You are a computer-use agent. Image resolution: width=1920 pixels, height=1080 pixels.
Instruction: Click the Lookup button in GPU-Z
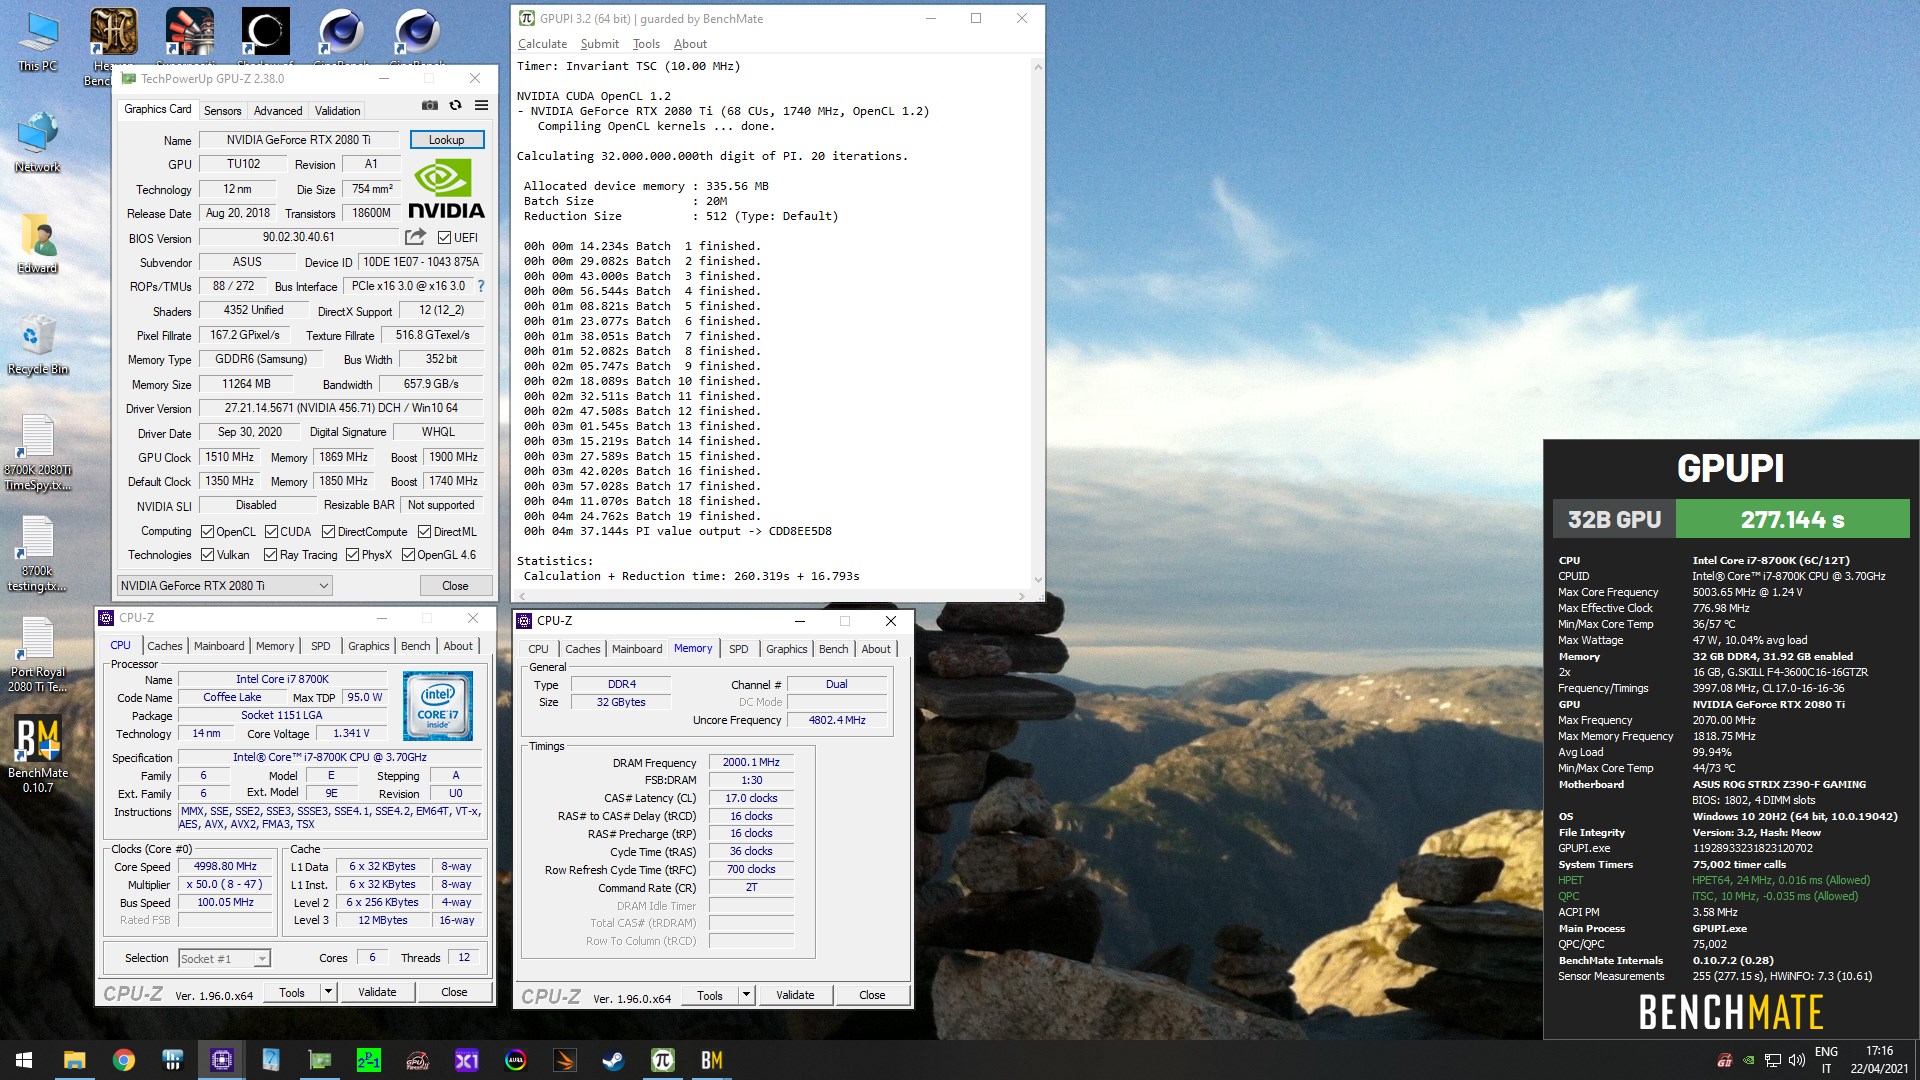[x=446, y=140]
